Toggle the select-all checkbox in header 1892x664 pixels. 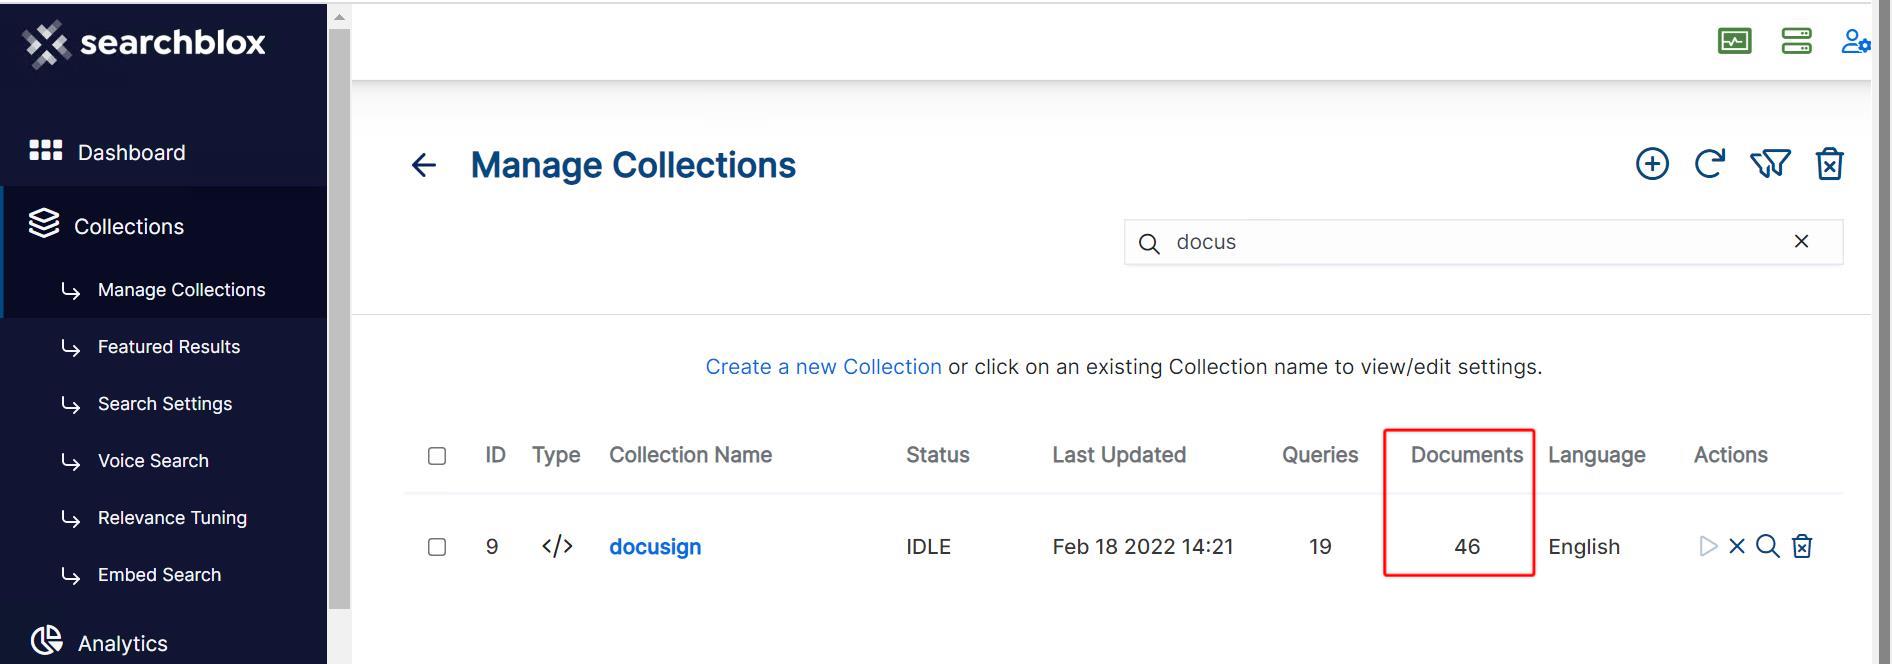click(x=437, y=456)
